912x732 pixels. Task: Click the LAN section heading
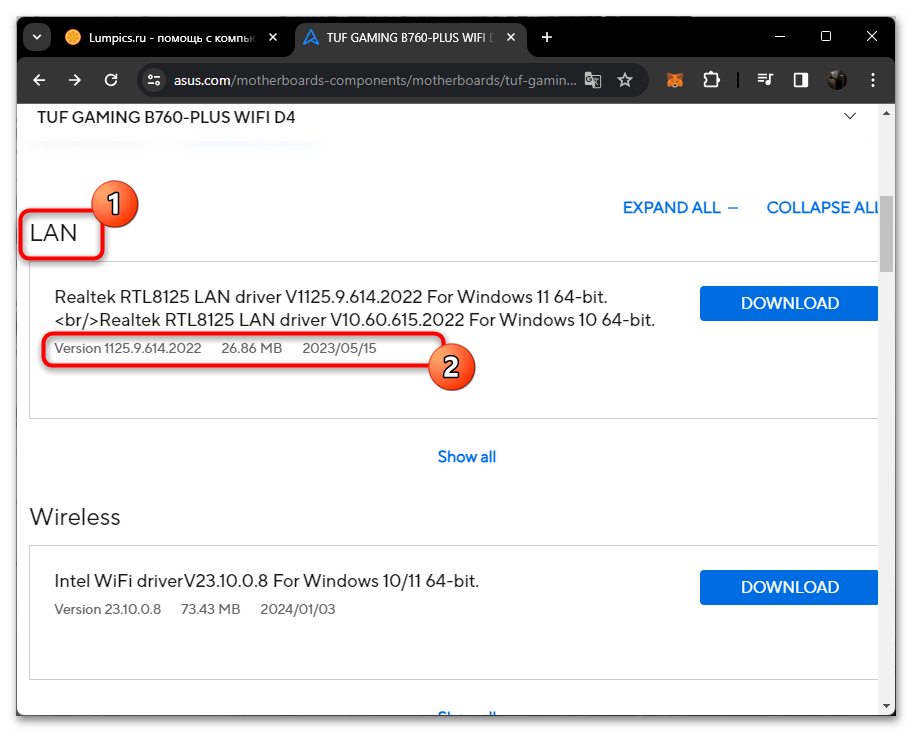pyautogui.click(x=54, y=233)
